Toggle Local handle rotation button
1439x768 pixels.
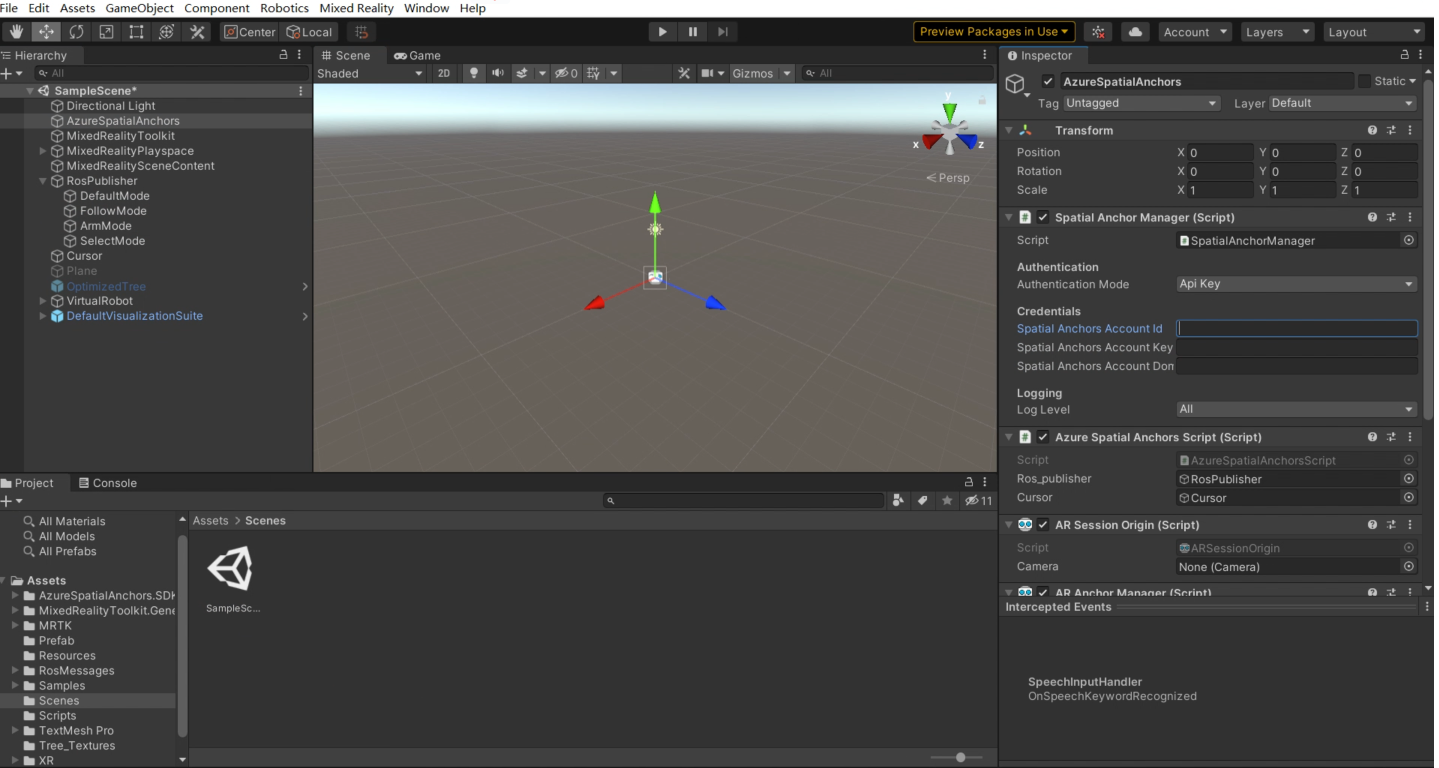(308, 32)
